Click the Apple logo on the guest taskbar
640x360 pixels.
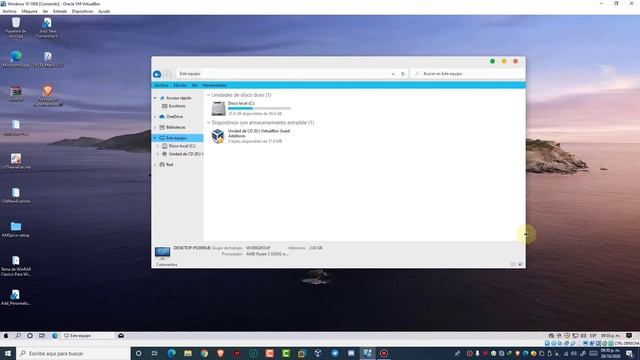click(6, 336)
